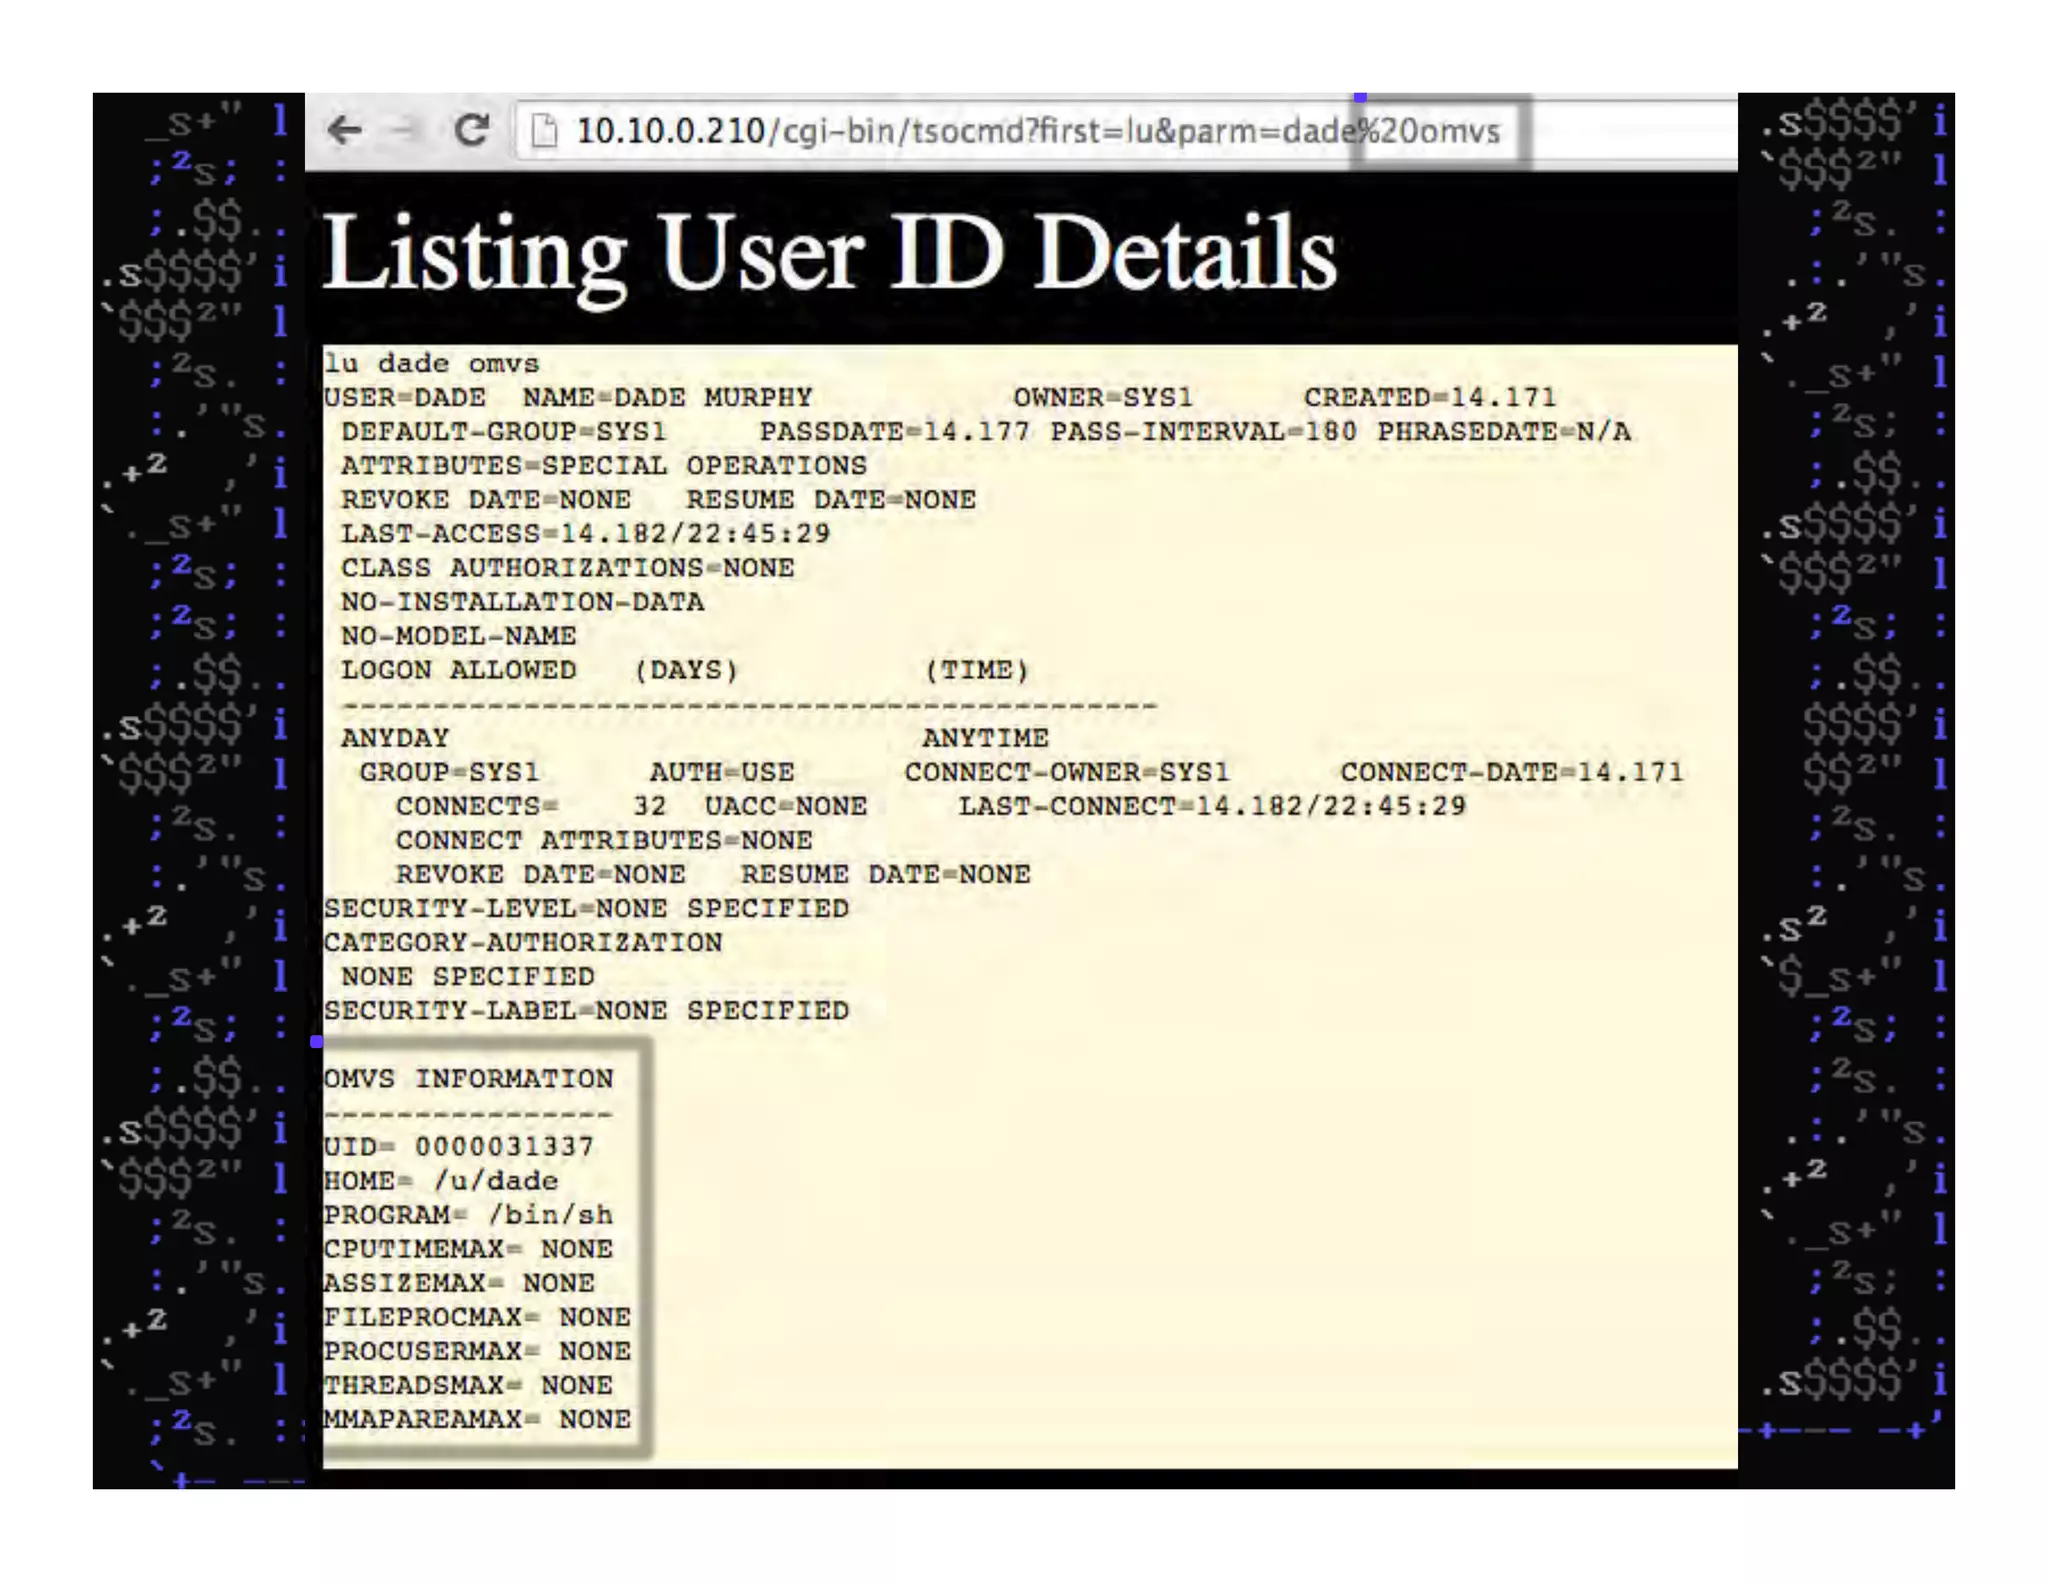The height and width of the screenshot is (1582, 2048).
Task: Click the 'Listing User ID Details' heading
Action: pos(829,254)
